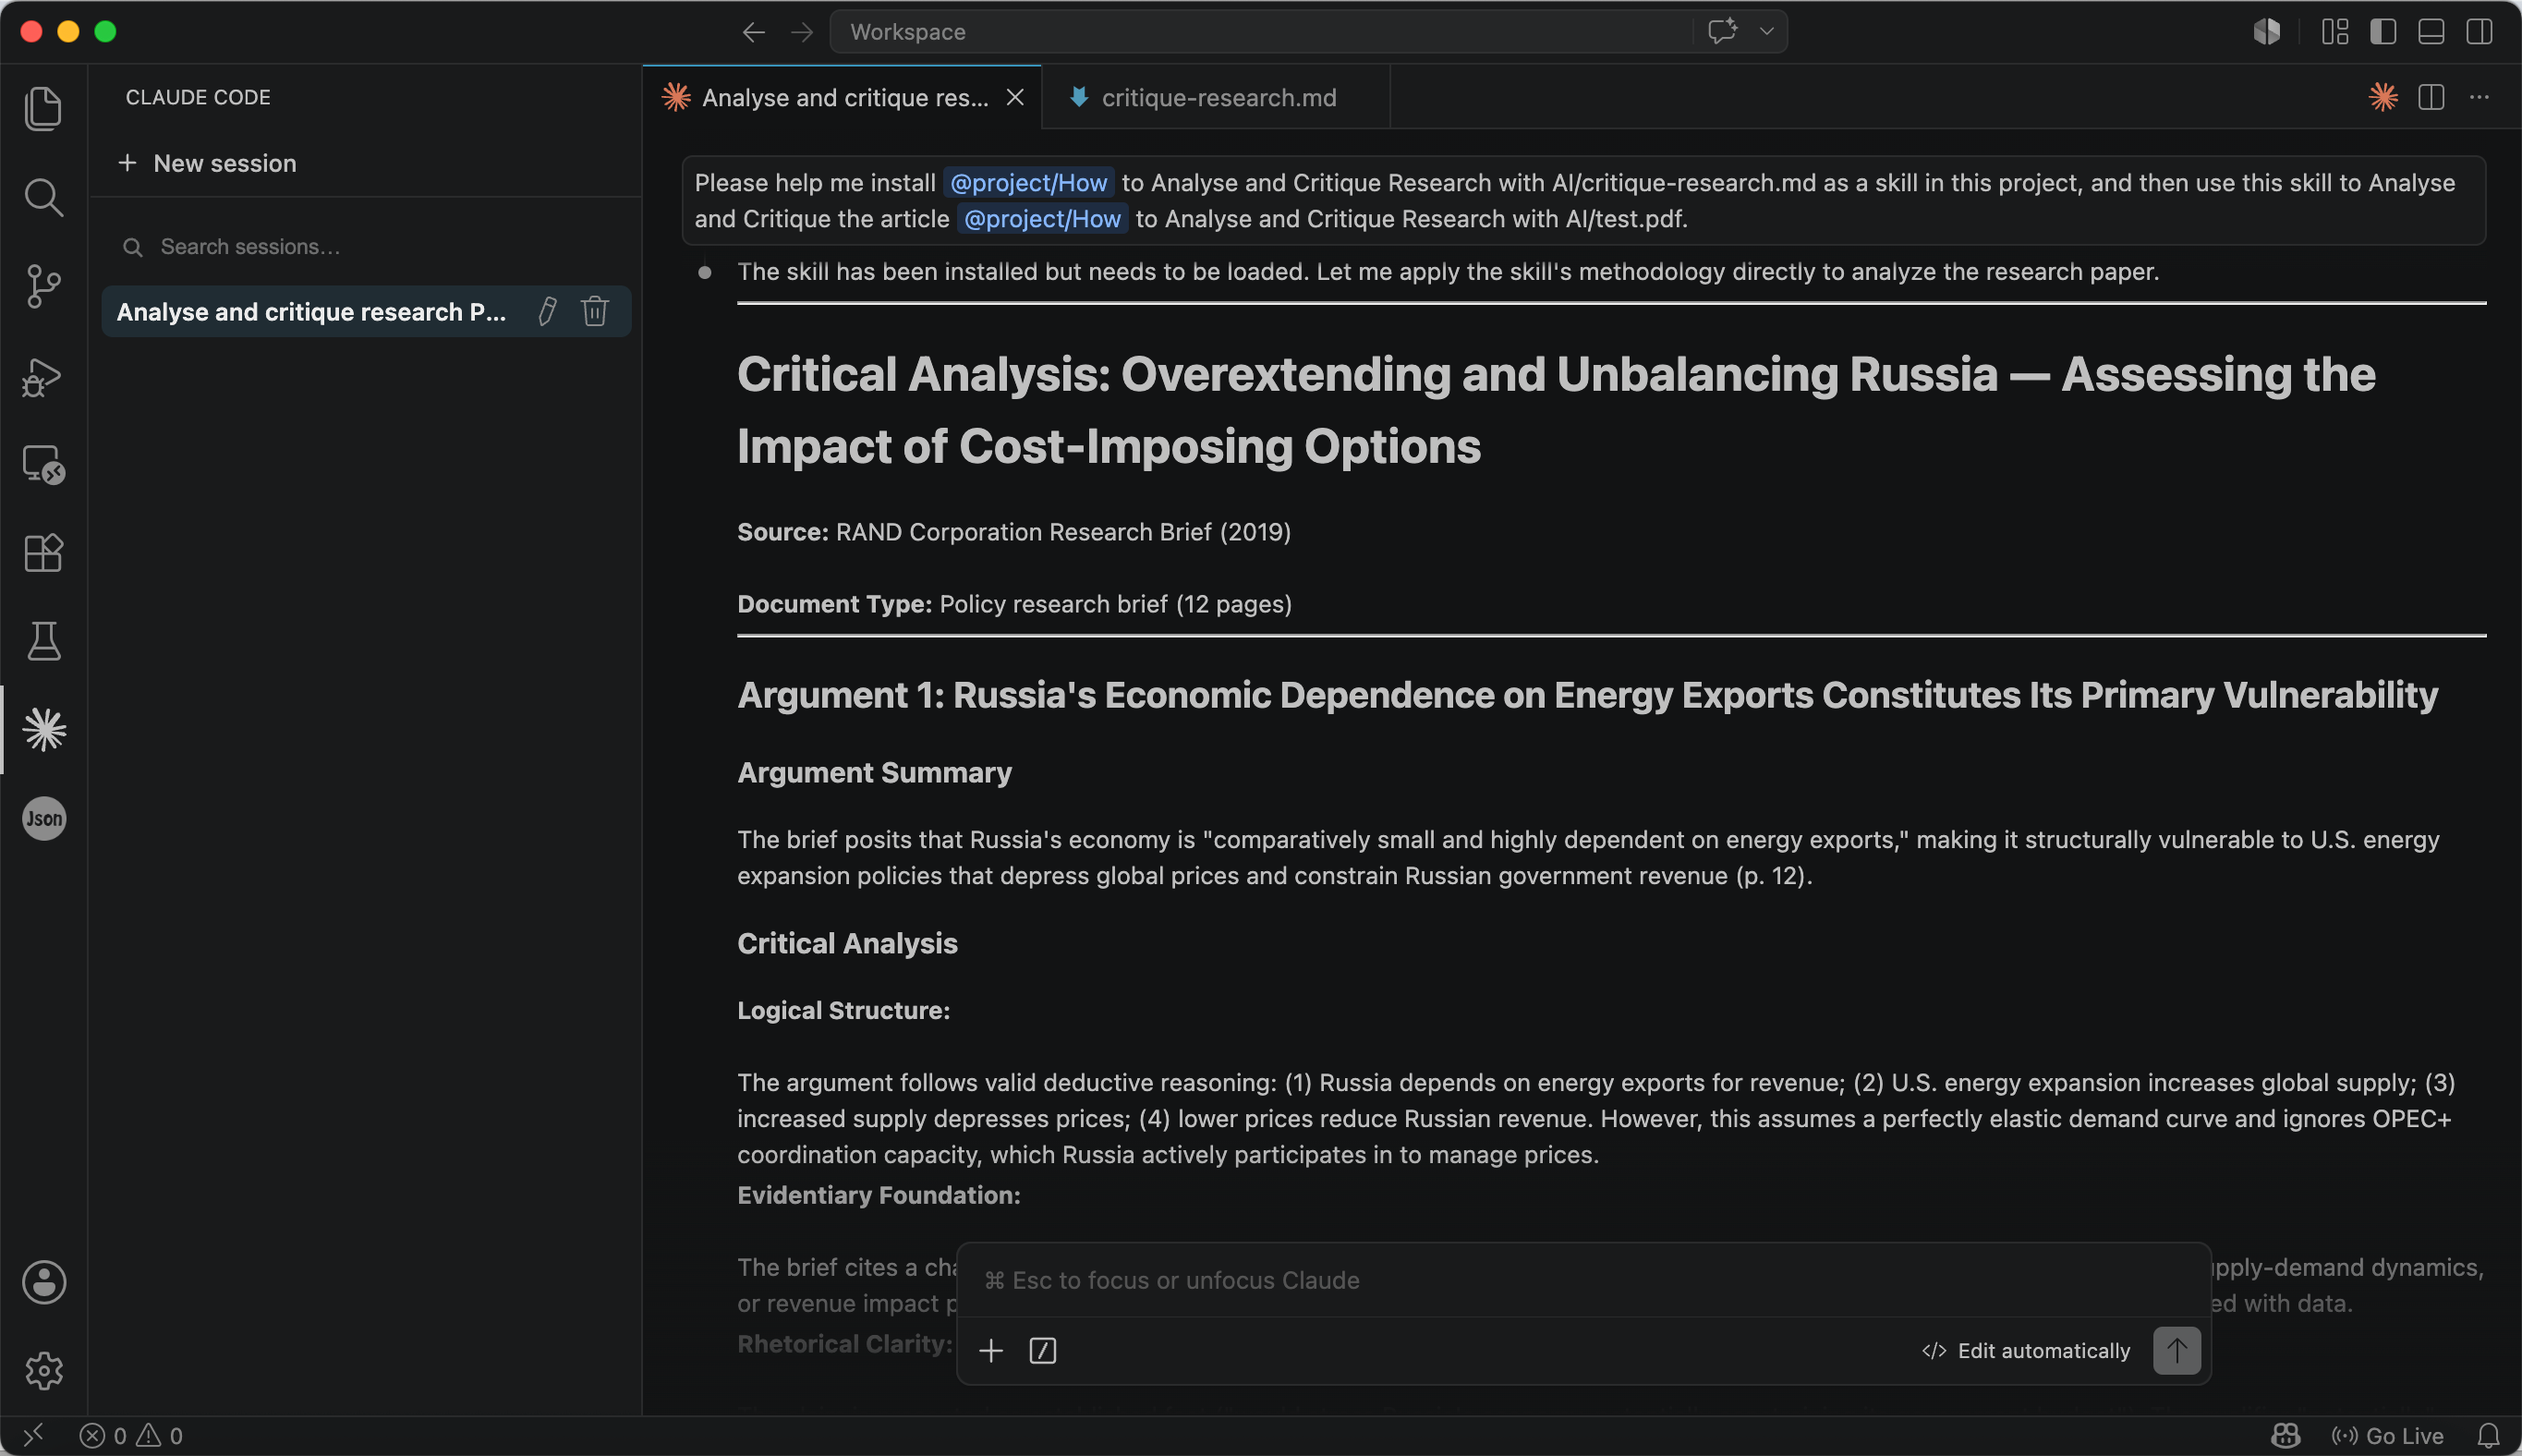The image size is (2522, 1456).
Task: Open the Source Control view
Action: (x=43, y=286)
